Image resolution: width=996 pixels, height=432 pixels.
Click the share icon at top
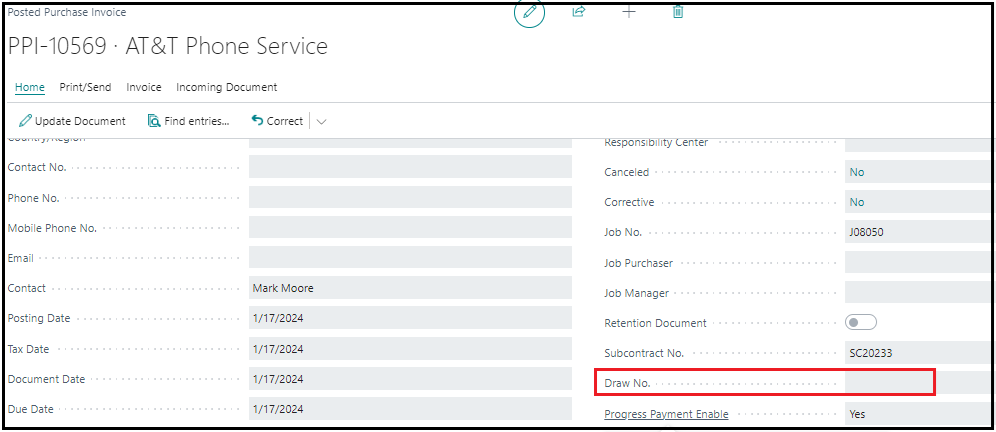coord(578,12)
